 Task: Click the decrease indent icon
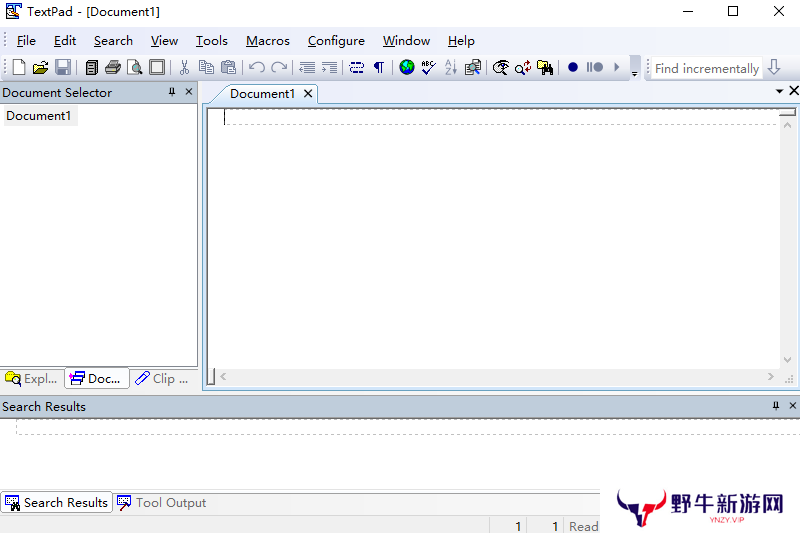pos(307,67)
